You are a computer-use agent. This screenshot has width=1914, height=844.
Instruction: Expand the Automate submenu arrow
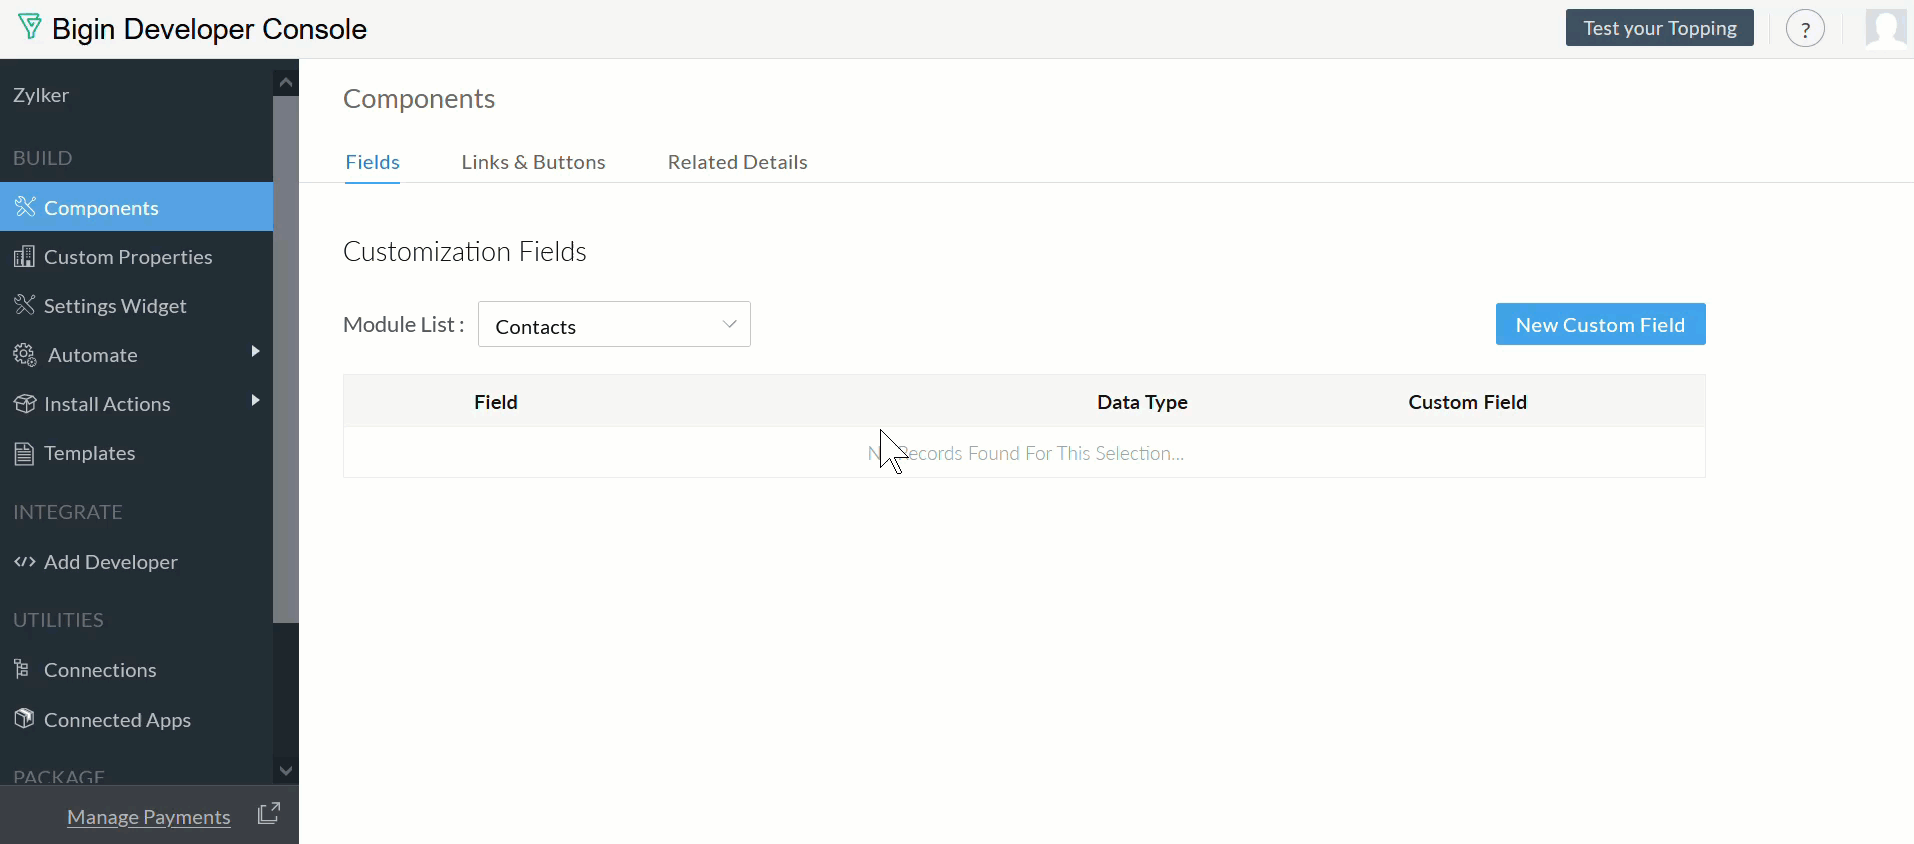tap(255, 351)
